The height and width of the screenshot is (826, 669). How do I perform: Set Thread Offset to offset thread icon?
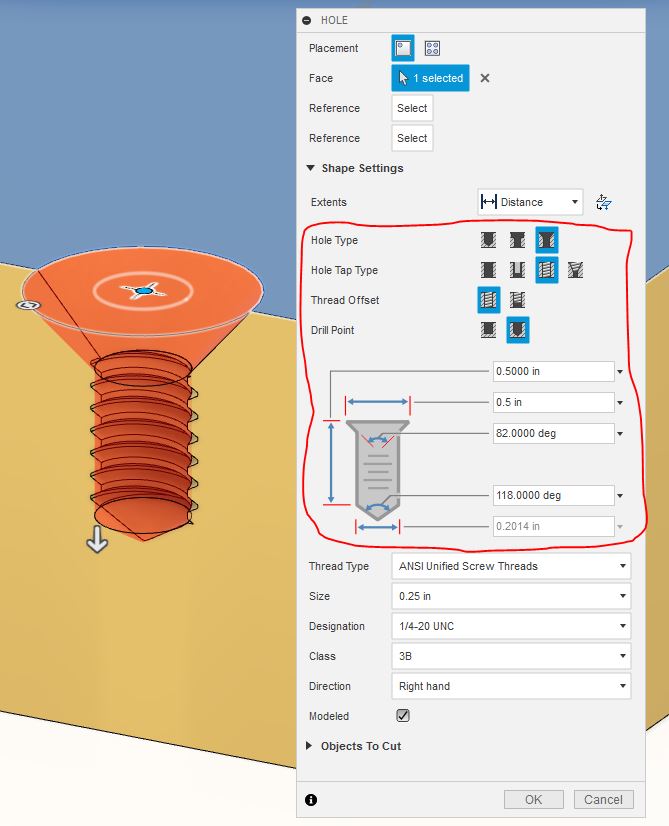(x=517, y=300)
